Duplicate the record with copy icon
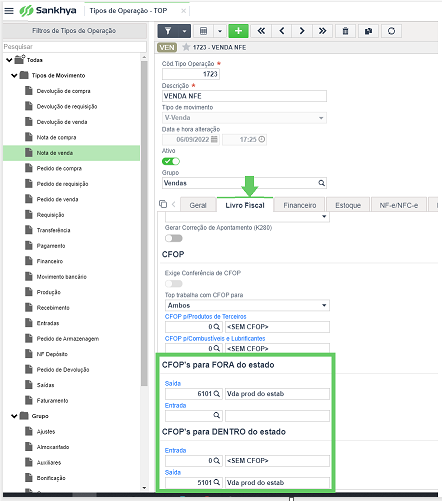442x501 pixels. tap(368, 31)
